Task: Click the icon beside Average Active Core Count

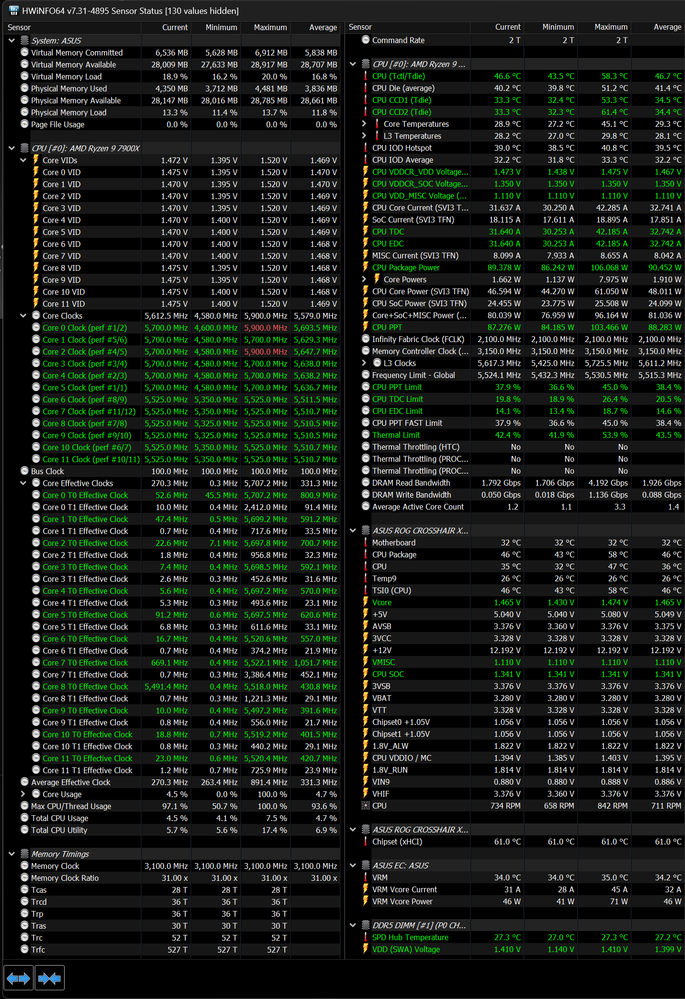Action: click(366, 507)
